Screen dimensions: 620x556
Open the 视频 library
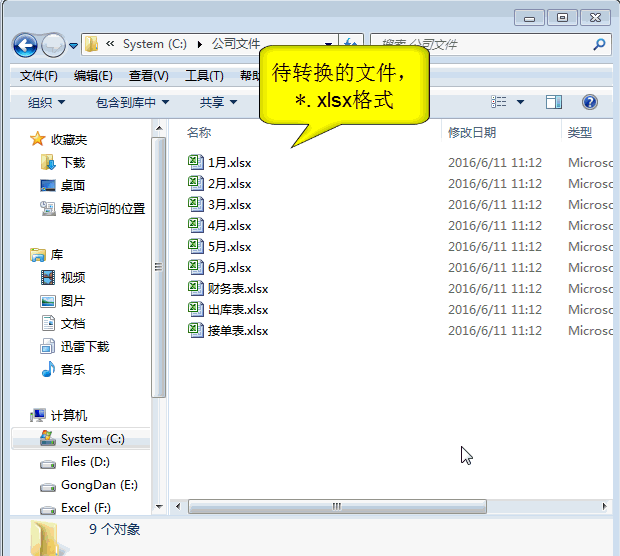pos(63,278)
